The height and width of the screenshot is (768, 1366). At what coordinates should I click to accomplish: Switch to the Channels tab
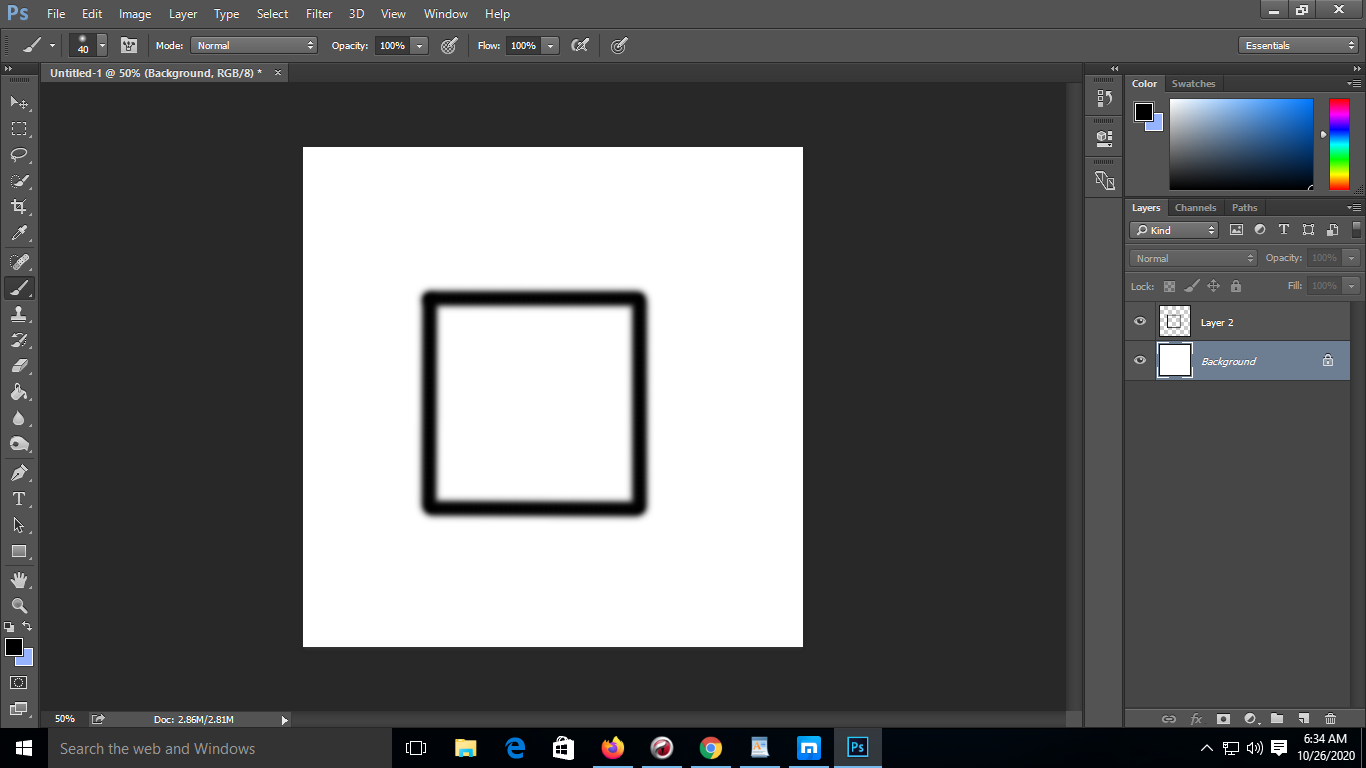pos(1195,208)
